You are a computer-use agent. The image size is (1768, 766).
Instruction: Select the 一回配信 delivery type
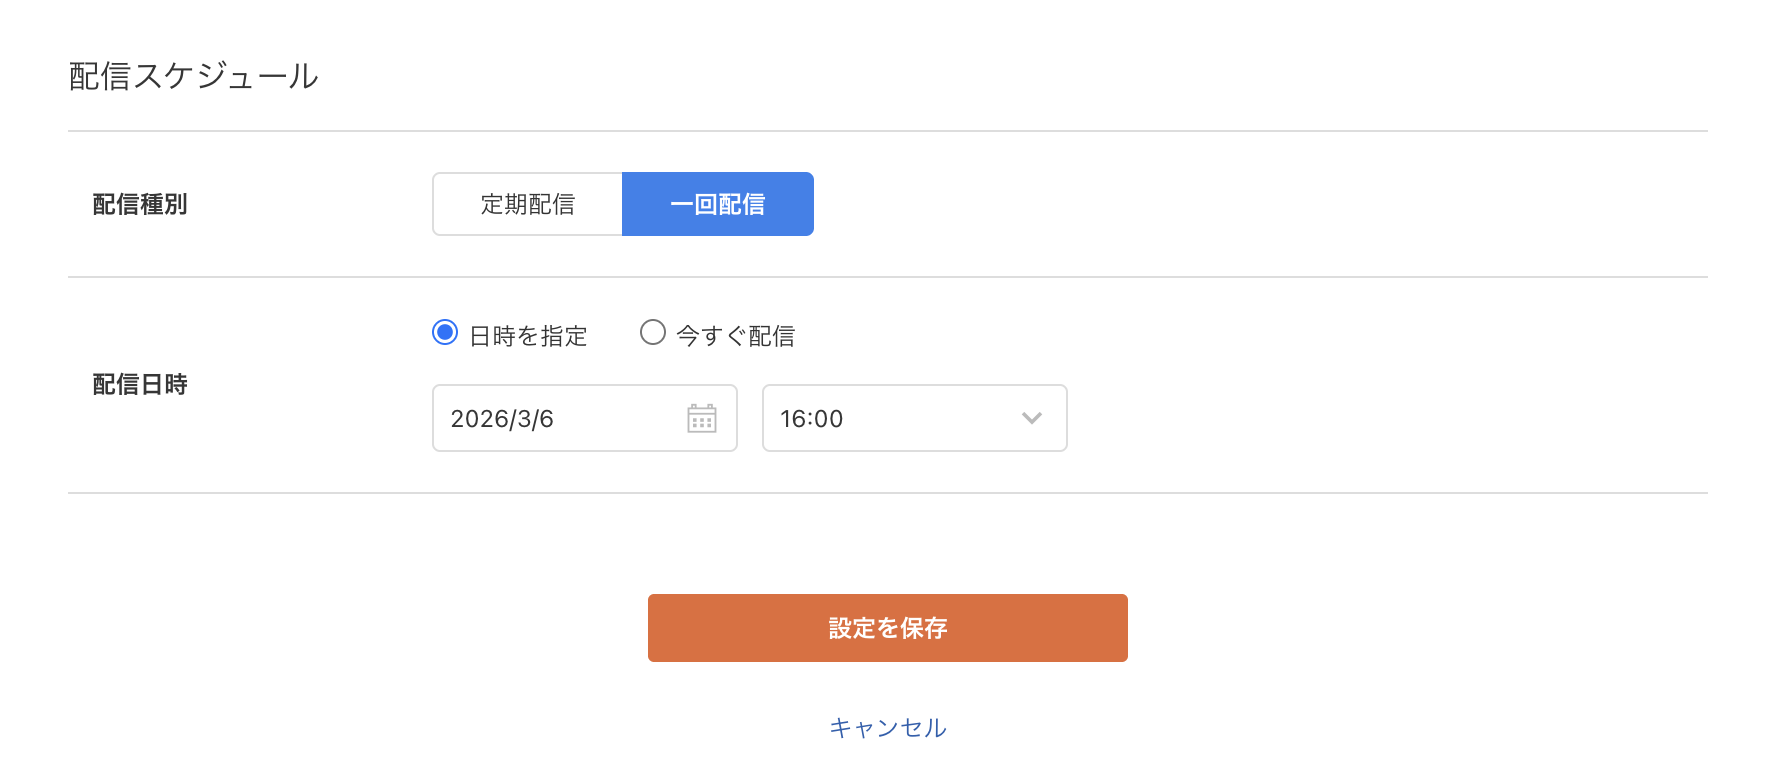click(x=717, y=204)
